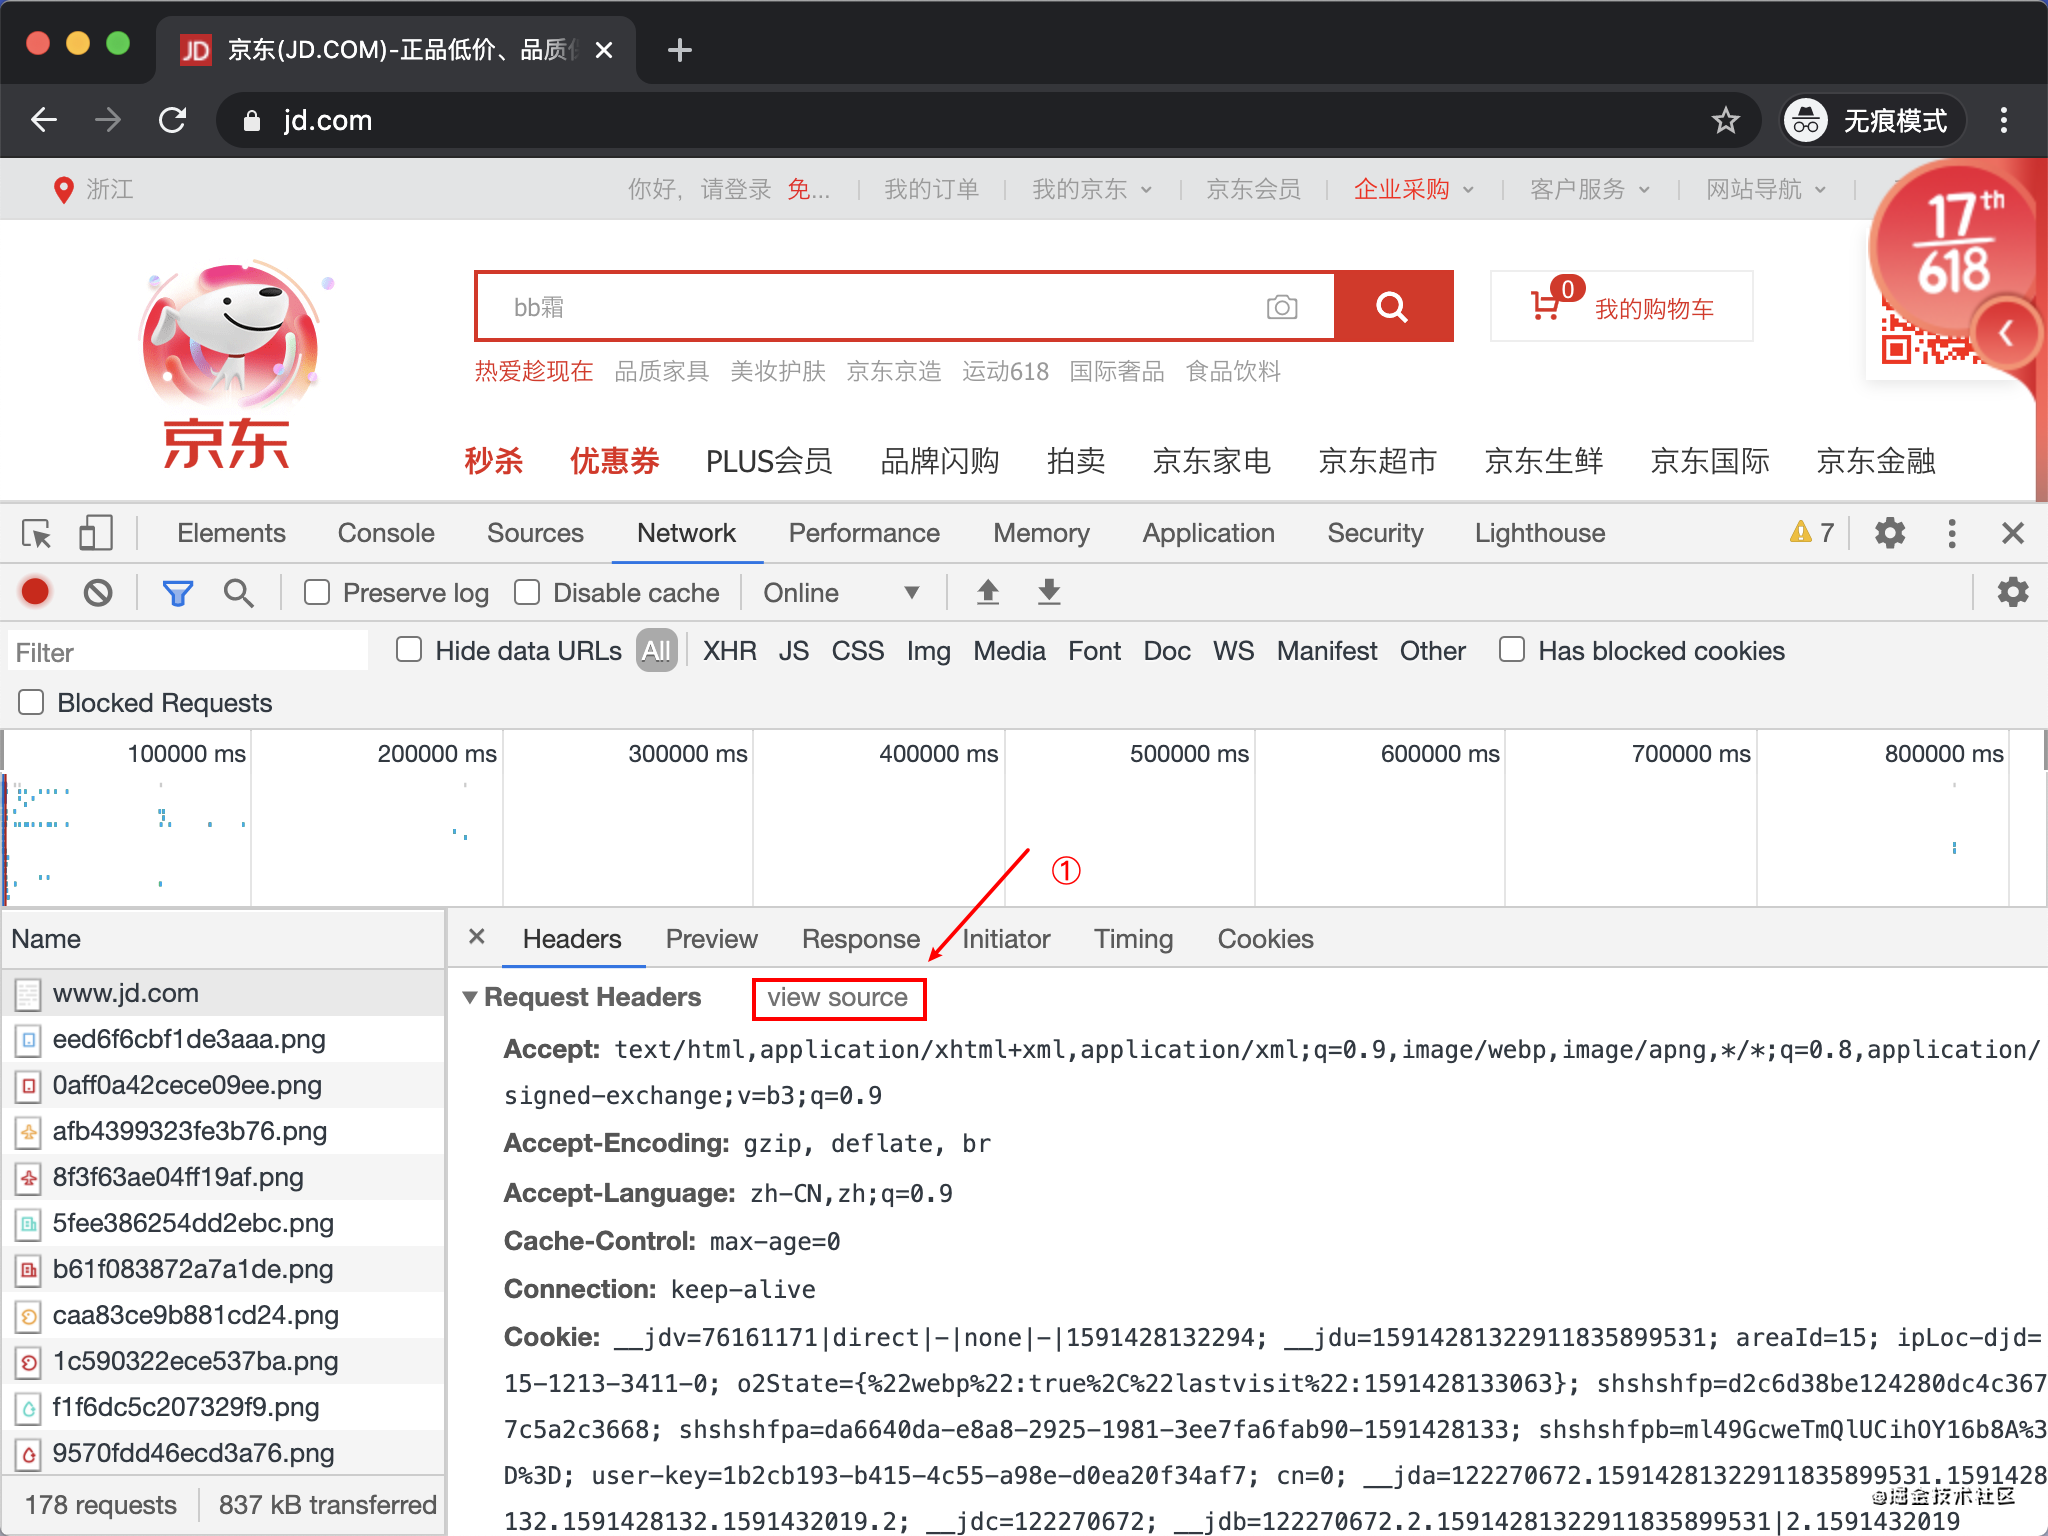The image size is (2048, 1536).
Task: Click 优惠券 navigation link
Action: 614,461
